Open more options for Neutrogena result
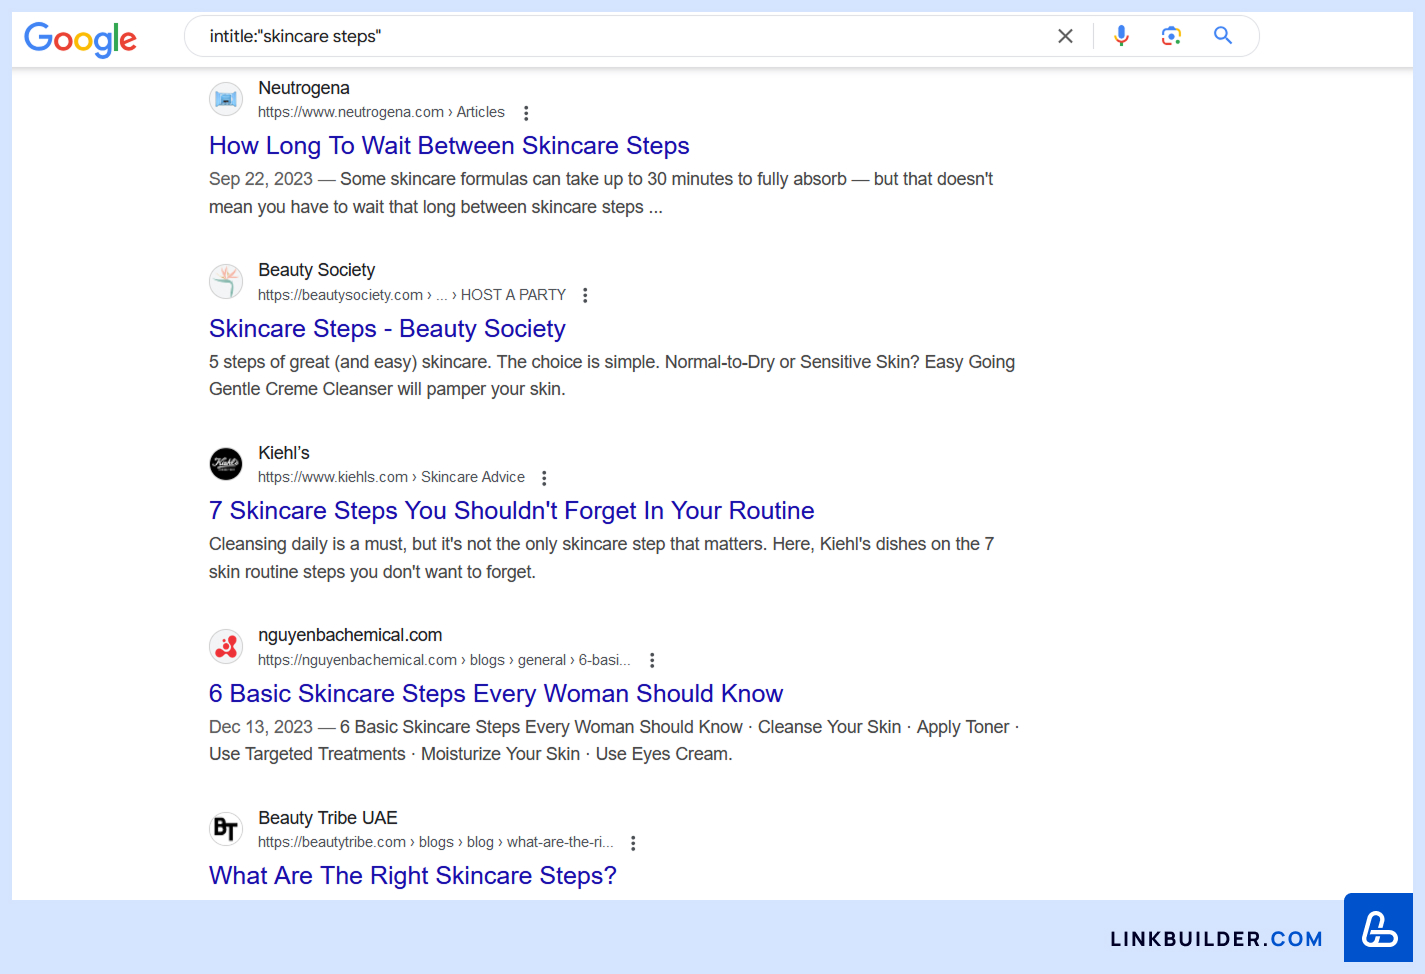Viewport: 1425px width, 974px height. click(x=526, y=113)
